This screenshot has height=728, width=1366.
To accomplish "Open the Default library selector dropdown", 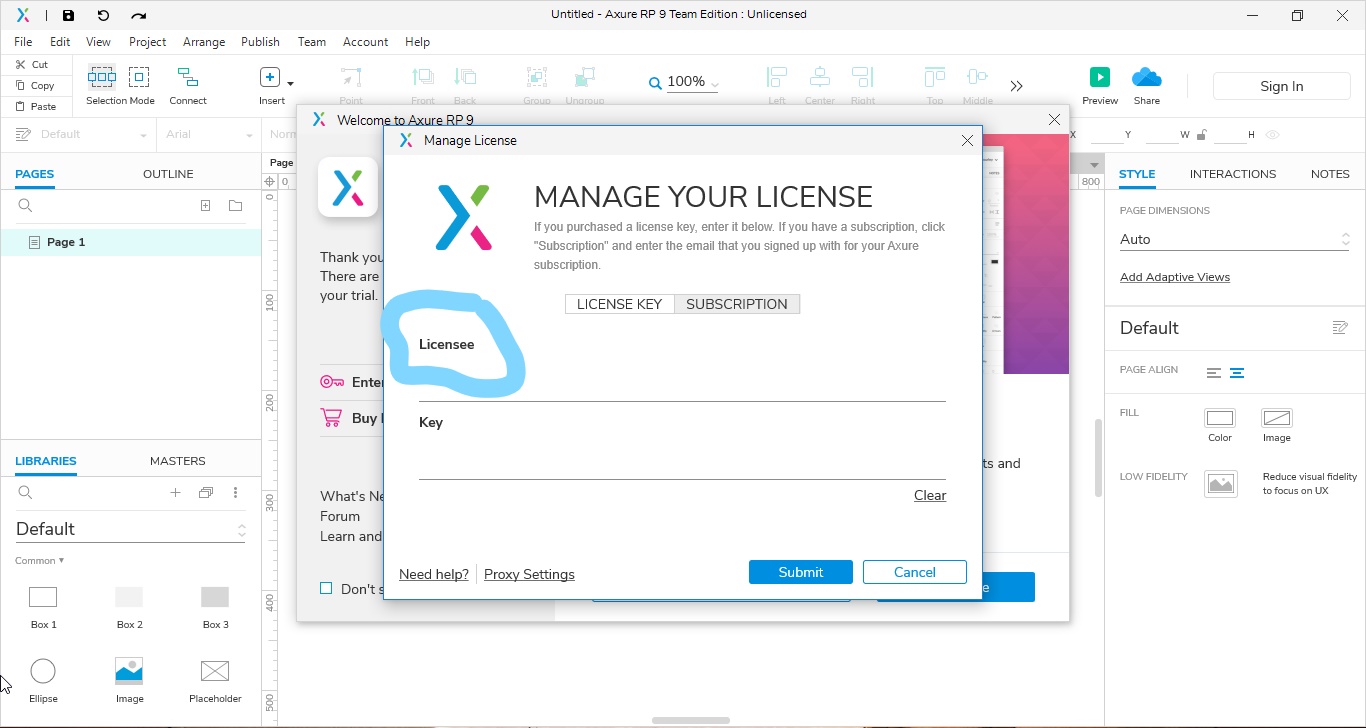I will 130,529.
